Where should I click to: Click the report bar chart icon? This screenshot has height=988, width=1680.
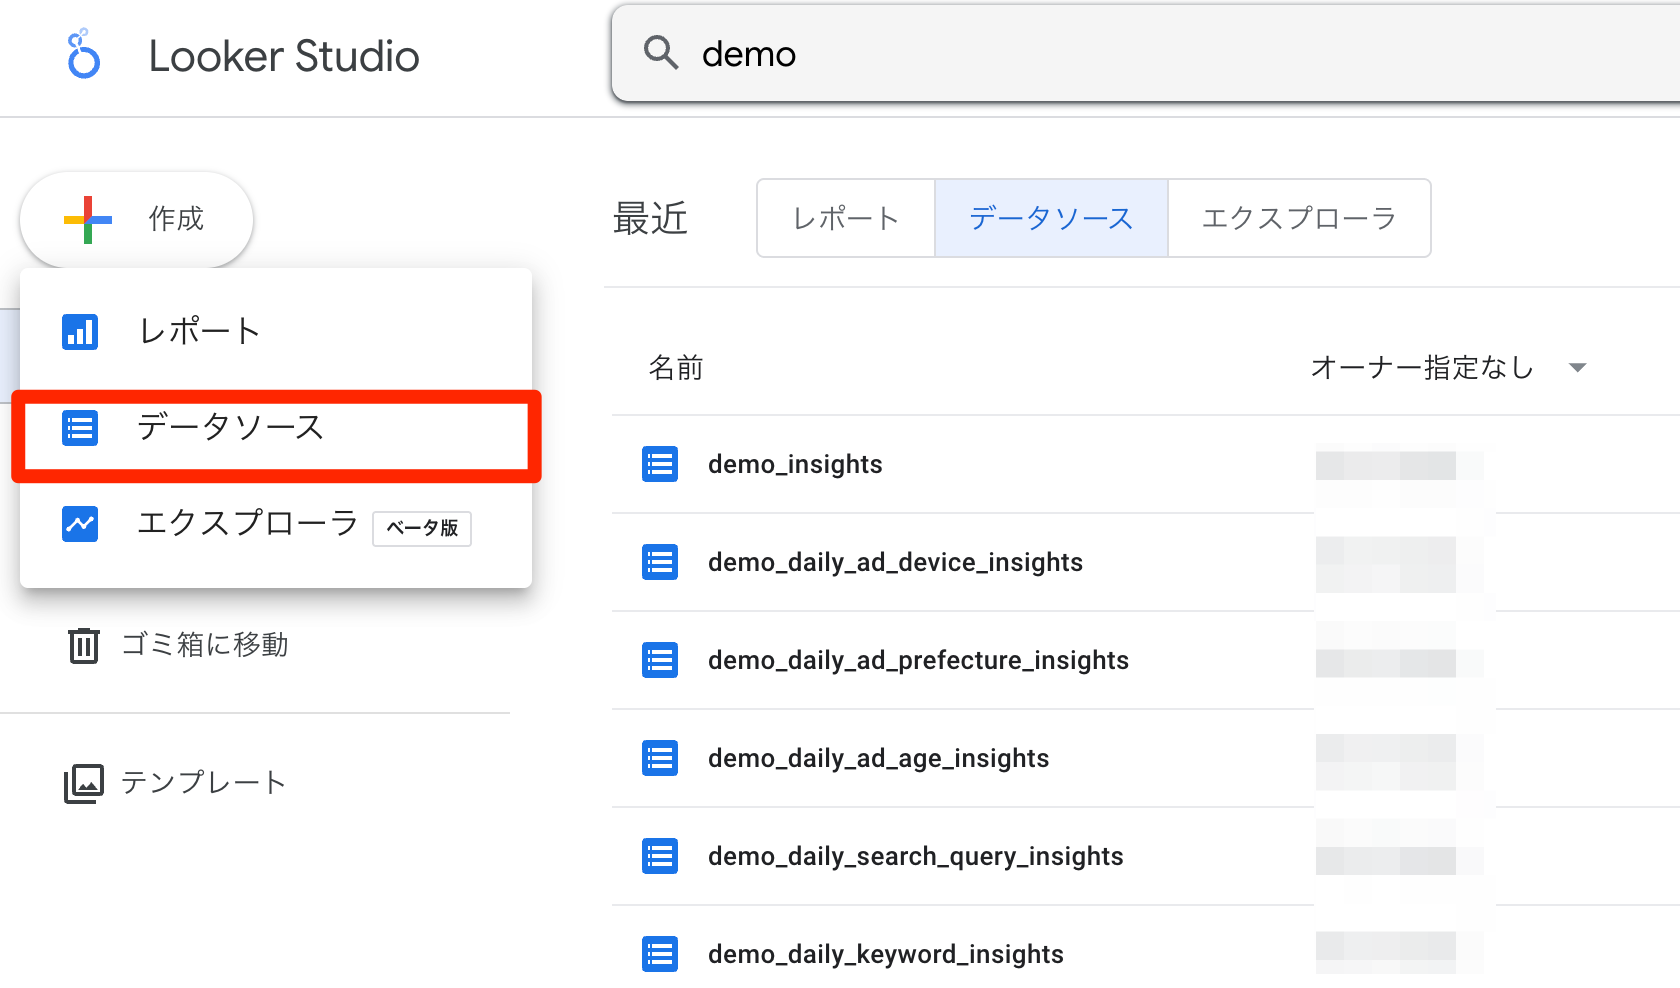pyautogui.click(x=80, y=331)
